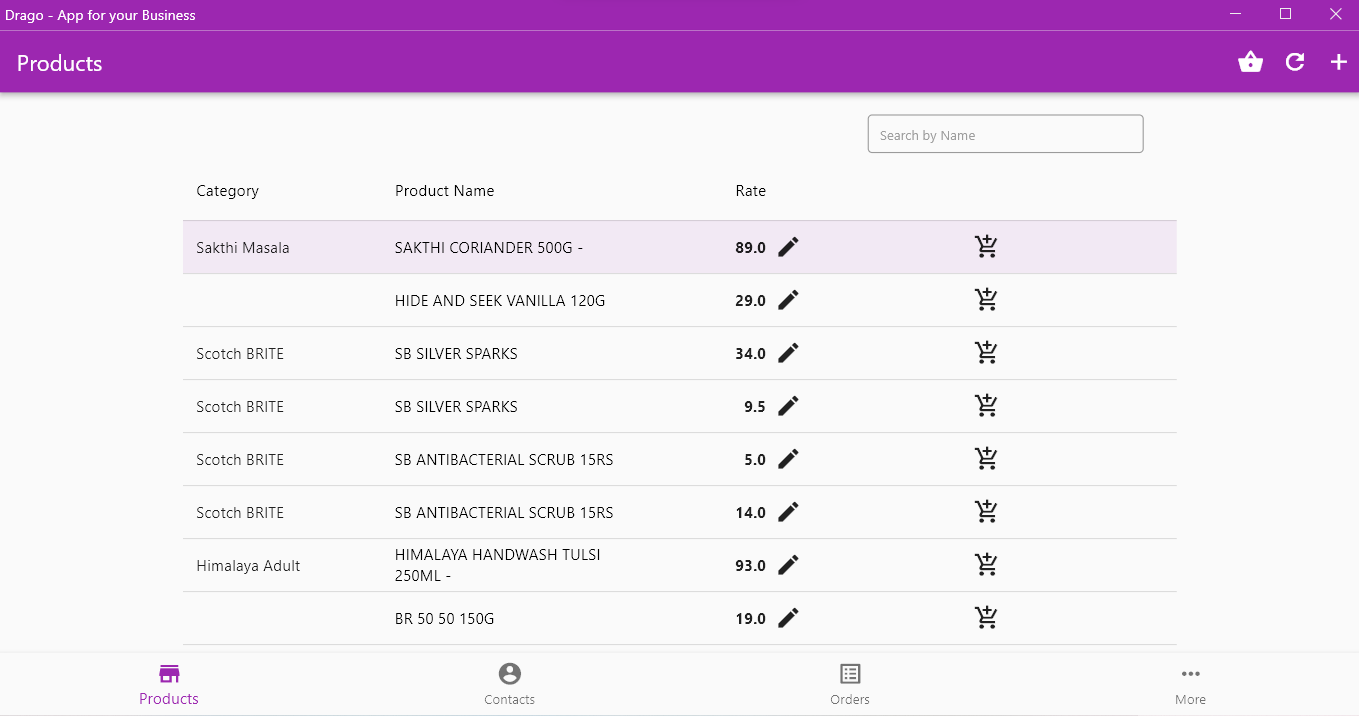Click the Product Name column header
The image size is (1359, 716).
point(444,191)
